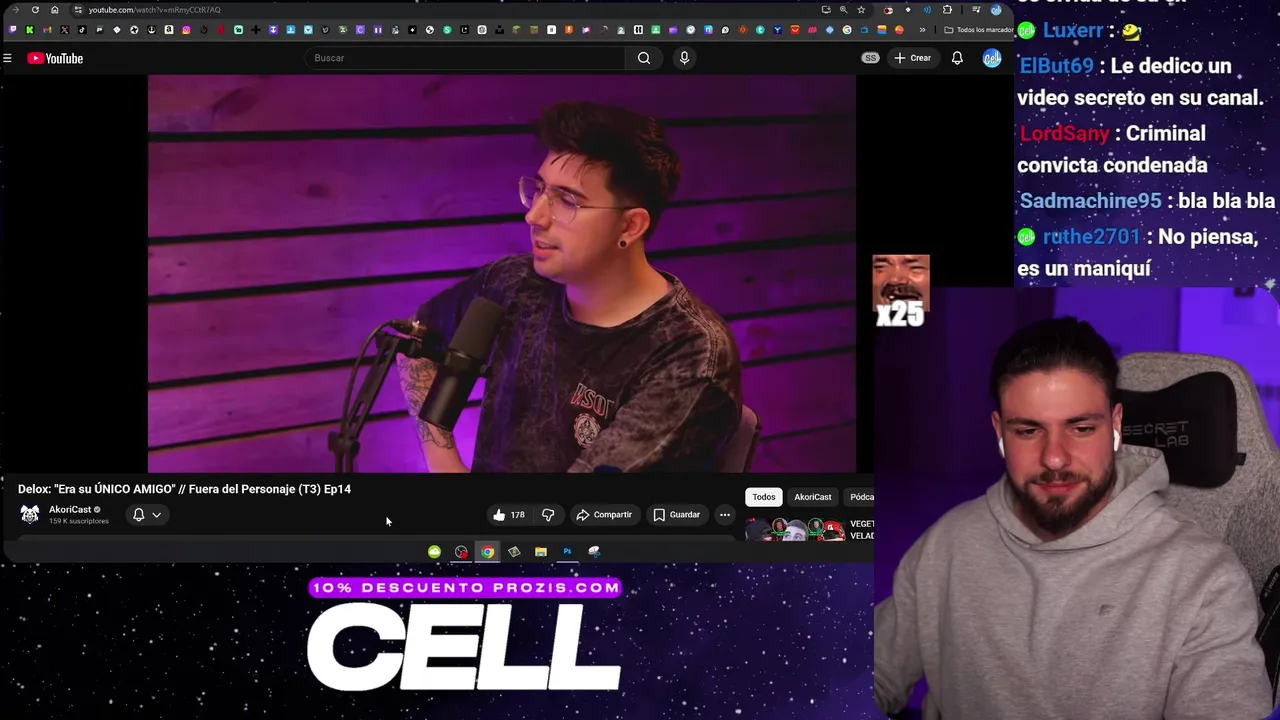Open chat user Luxerr's name
The height and width of the screenshot is (720, 1280).
coord(1072,30)
